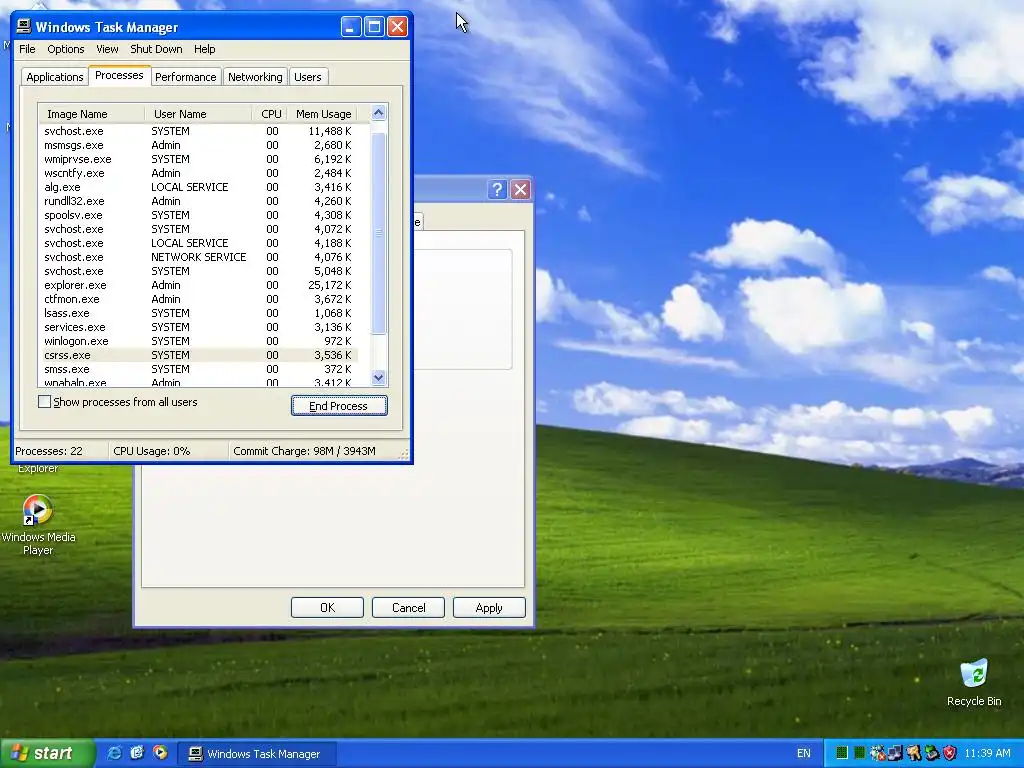Click 'Processes: 22' in status bar
1024x768 pixels.
[x=49, y=451]
